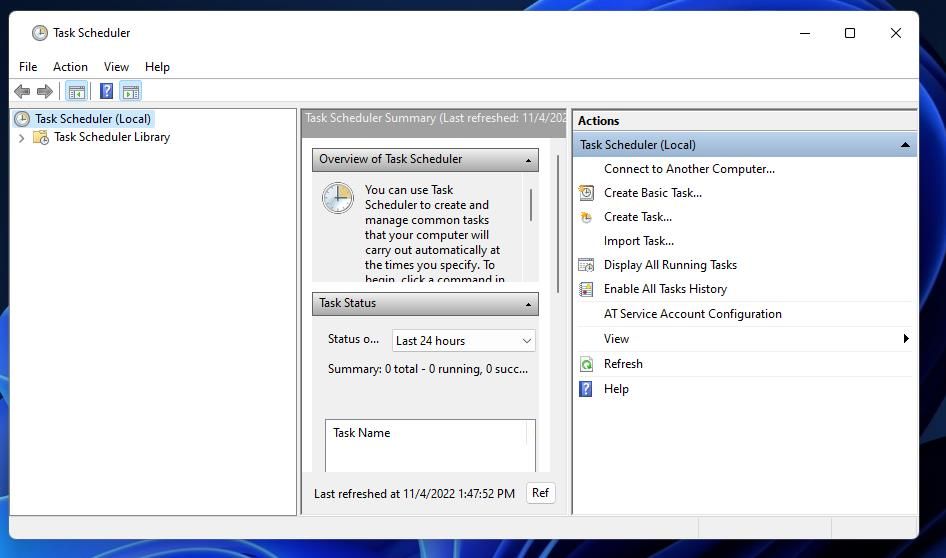Open the View menu in menu bar
The width and height of the screenshot is (946, 558).
tap(116, 67)
